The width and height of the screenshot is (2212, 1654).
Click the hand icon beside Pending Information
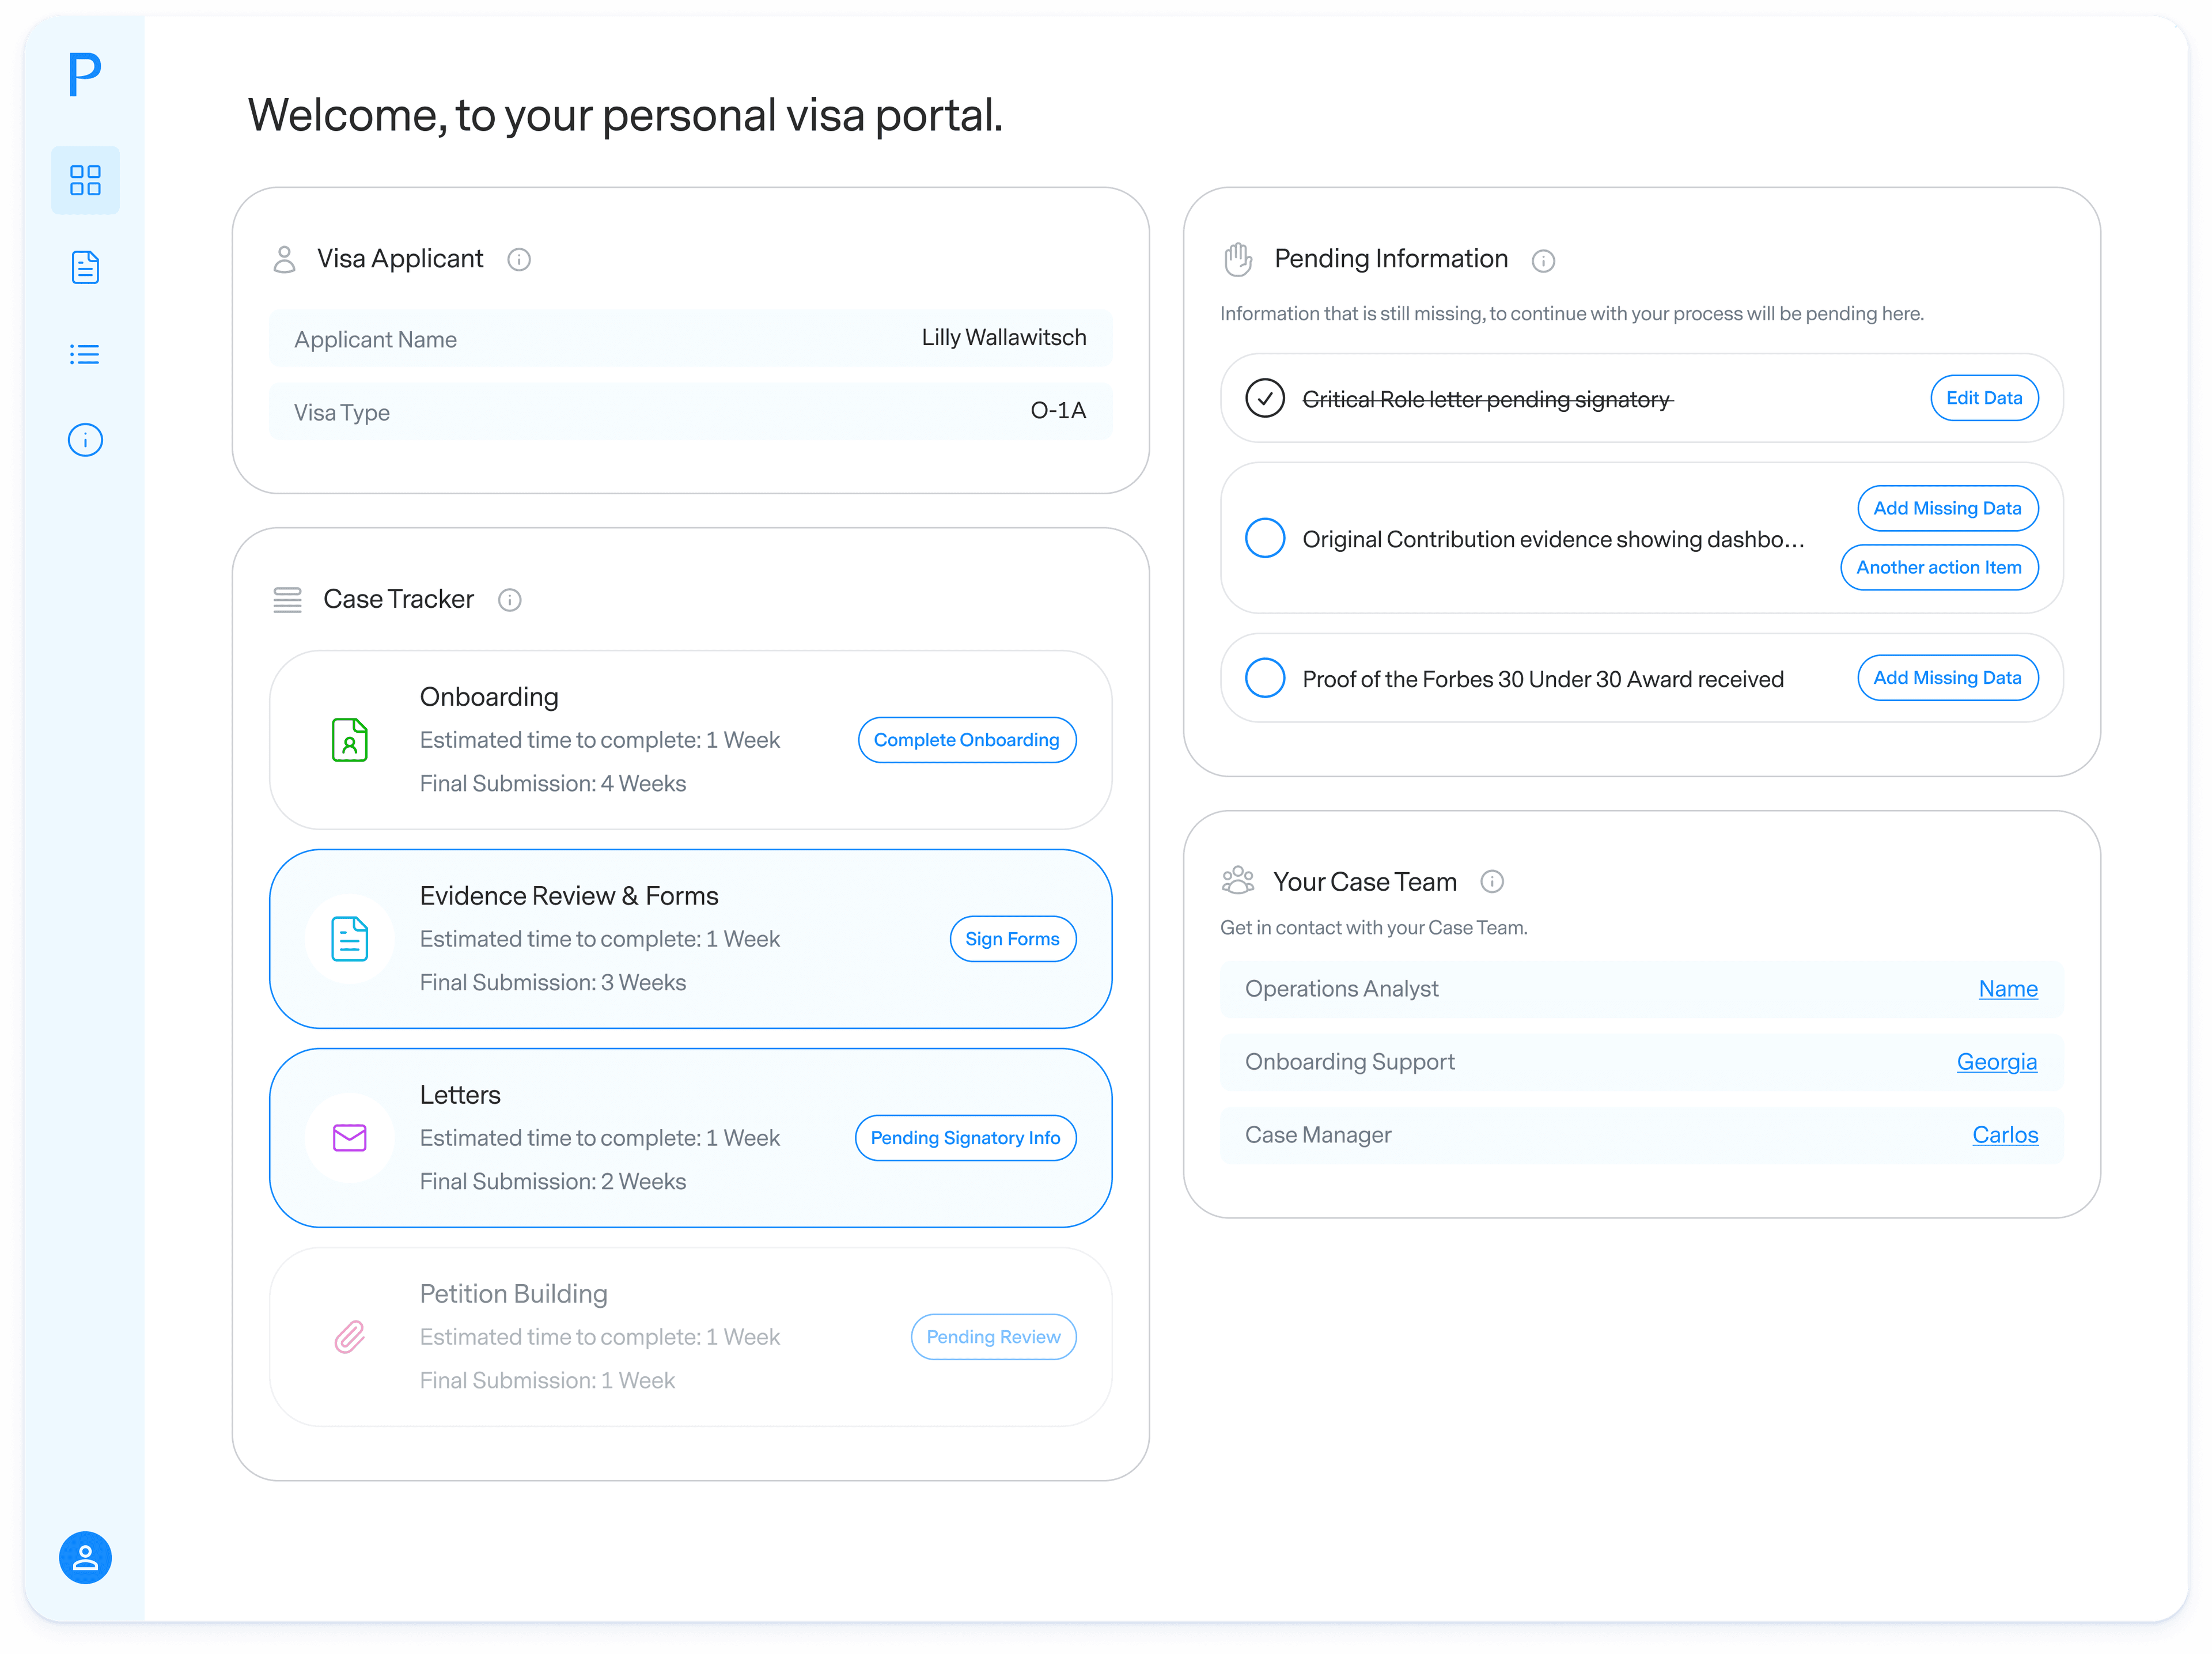[1238, 258]
